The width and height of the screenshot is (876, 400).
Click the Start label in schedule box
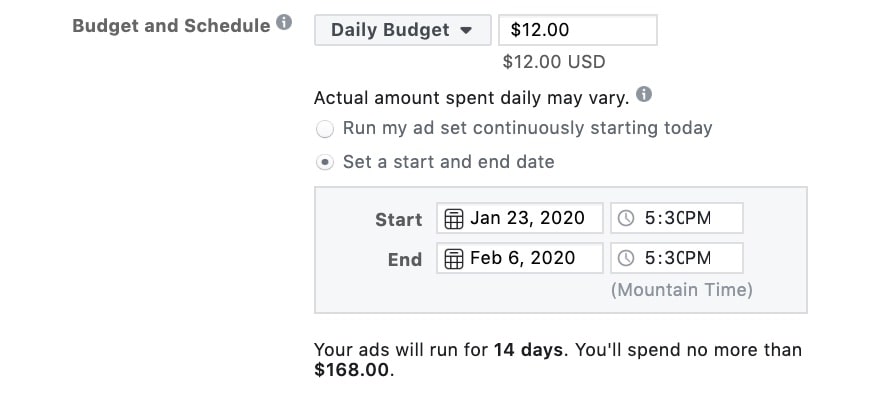tap(398, 220)
